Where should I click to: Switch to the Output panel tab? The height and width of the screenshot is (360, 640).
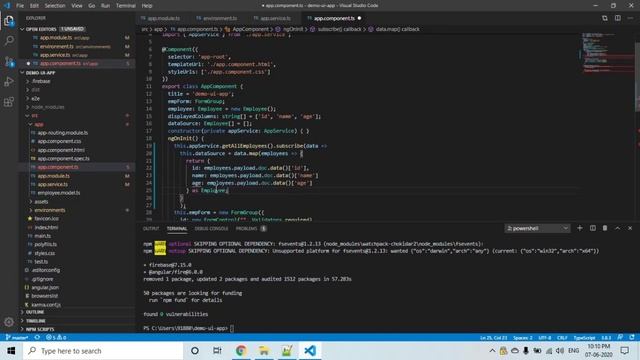(151, 228)
